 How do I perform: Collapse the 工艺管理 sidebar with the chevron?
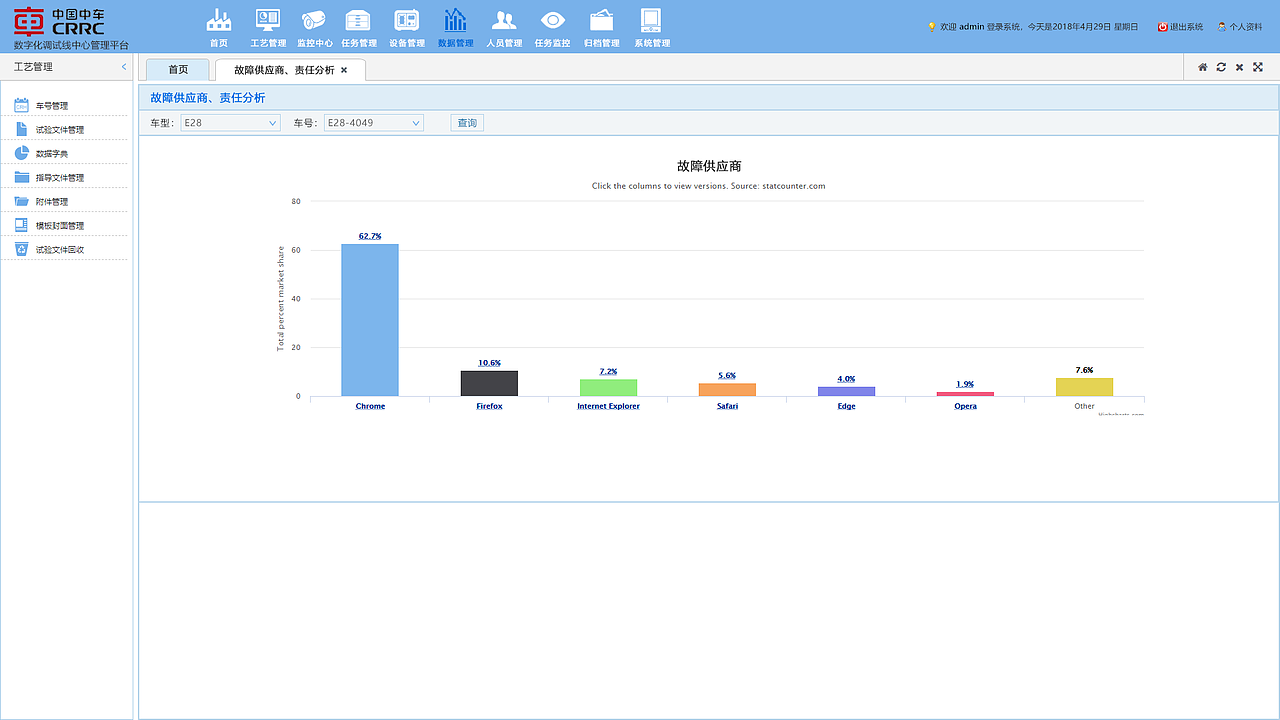[x=124, y=67]
